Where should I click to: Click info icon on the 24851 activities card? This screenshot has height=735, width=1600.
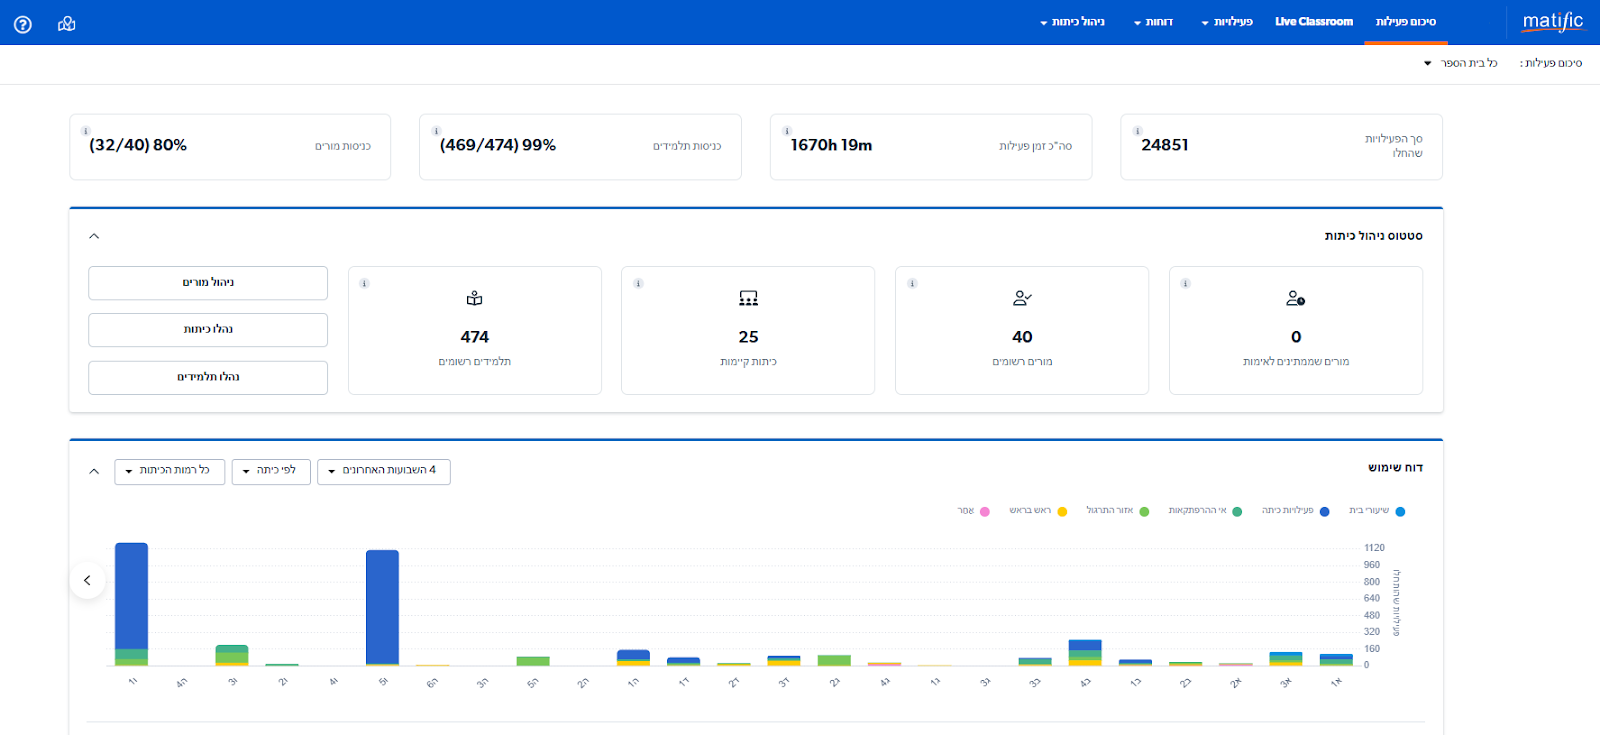[x=1137, y=131]
